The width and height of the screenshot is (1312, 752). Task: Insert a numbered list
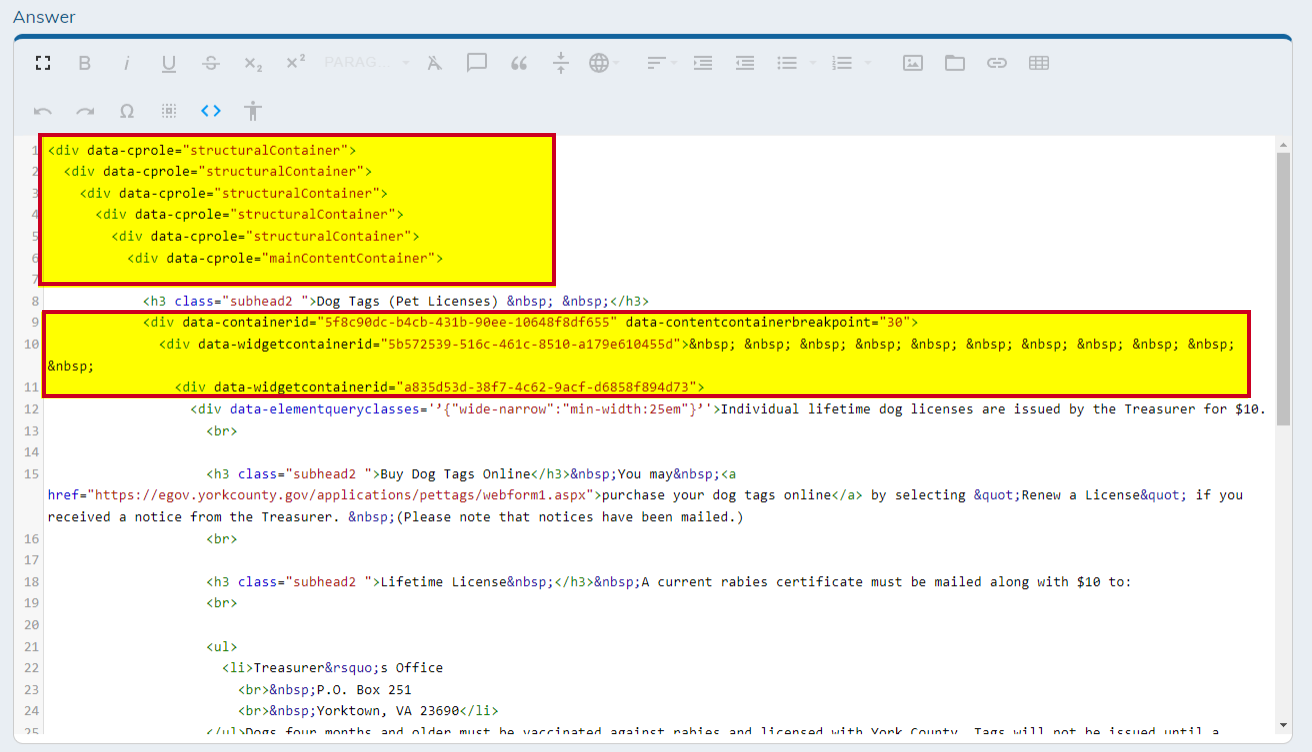[842, 63]
